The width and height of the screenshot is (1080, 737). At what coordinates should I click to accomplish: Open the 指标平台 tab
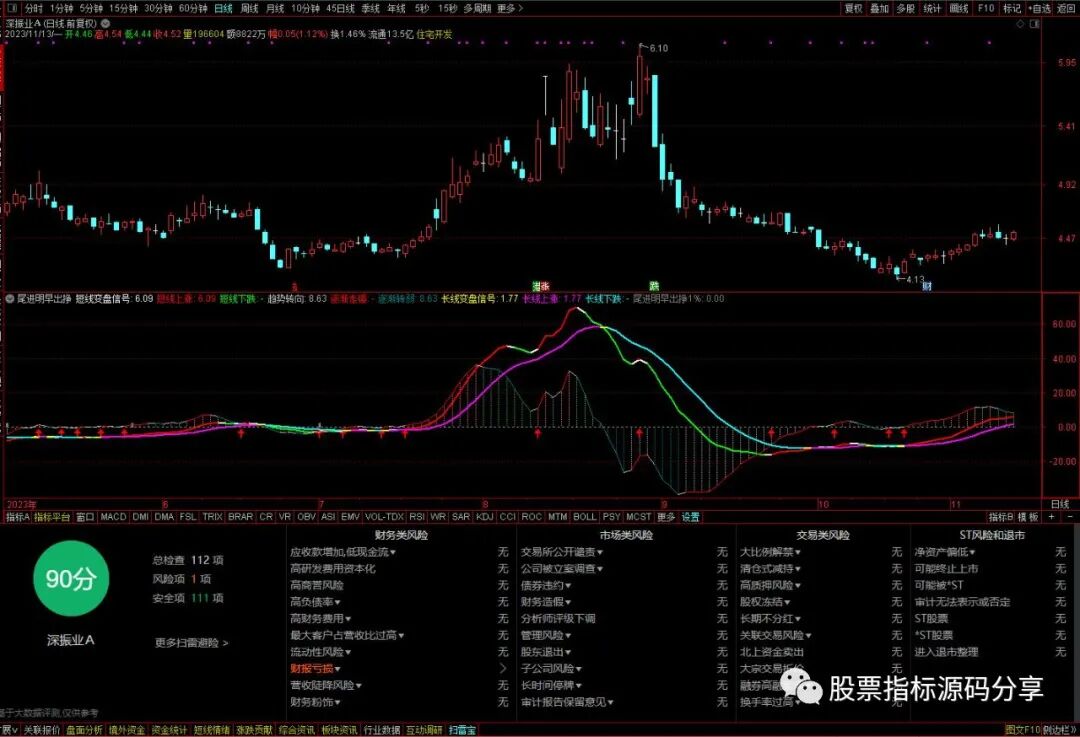pos(52,517)
